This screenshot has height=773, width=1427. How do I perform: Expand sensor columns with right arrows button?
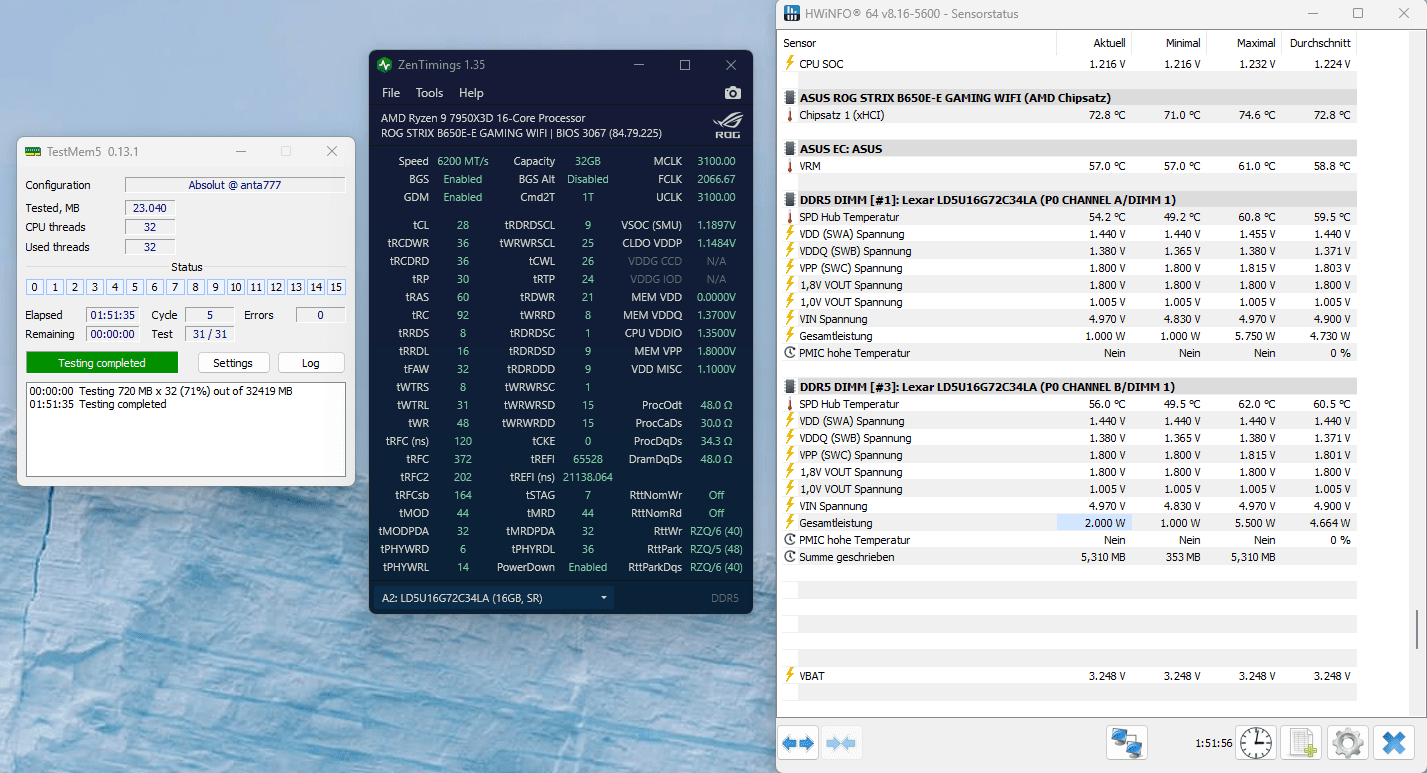pos(798,743)
